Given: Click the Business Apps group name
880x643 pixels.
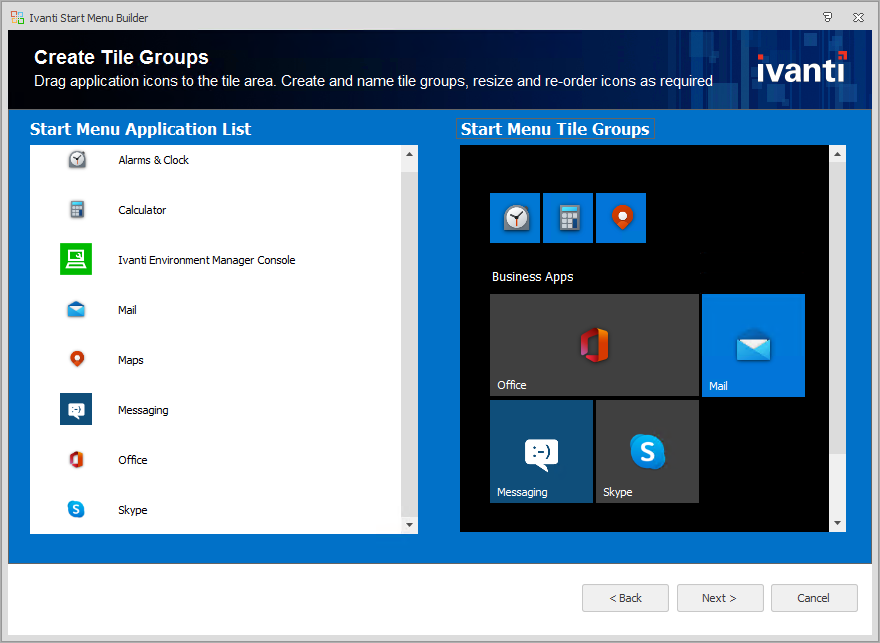Looking at the screenshot, I should [533, 277].
